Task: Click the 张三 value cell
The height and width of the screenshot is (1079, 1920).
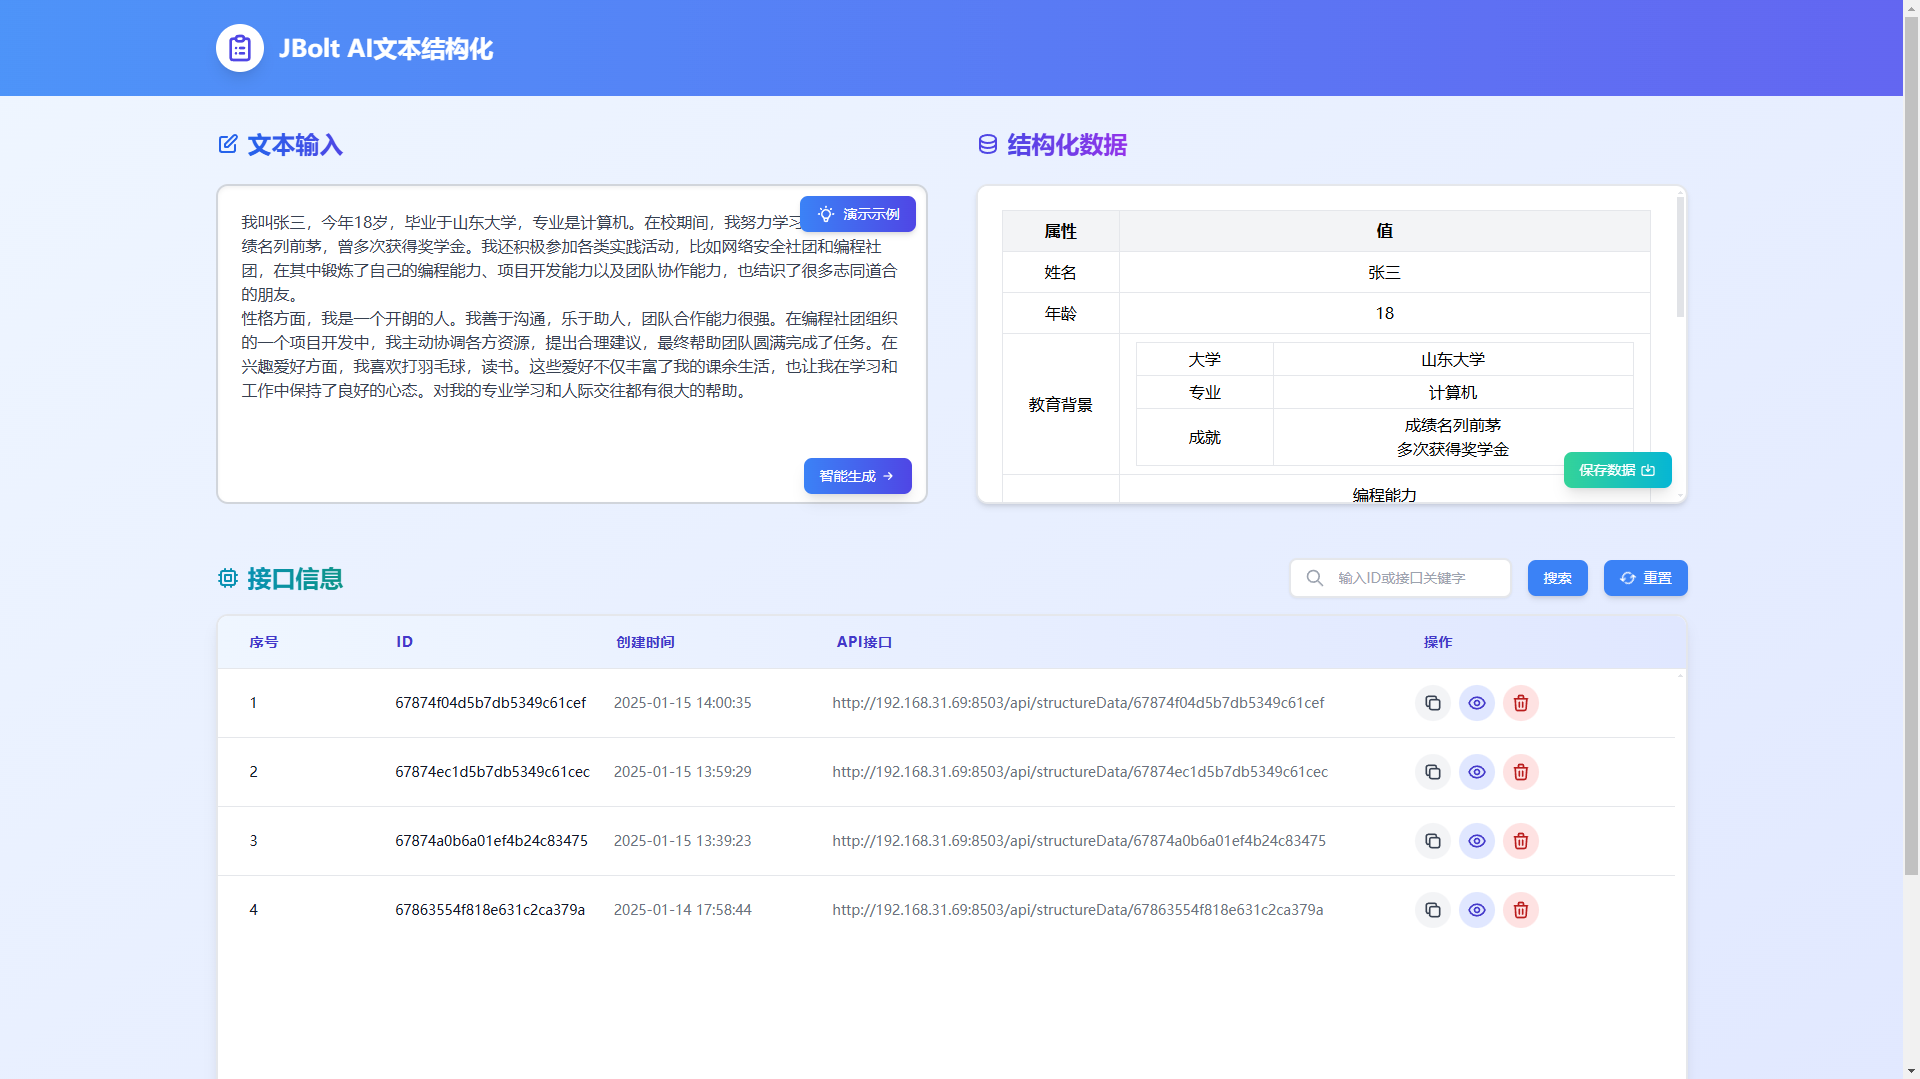Action: tap(1384, 272)
